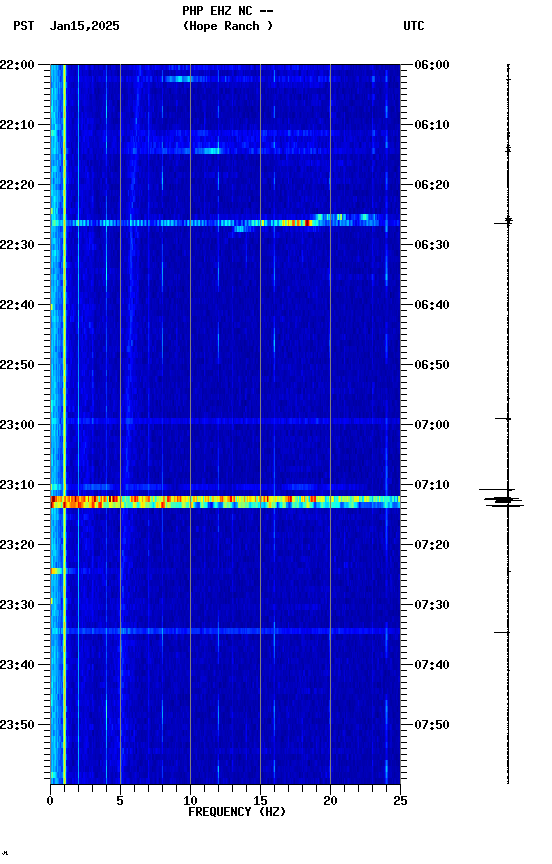The width and height of the screenshot is (552, 864).
Task: Click the 15 Hz frequency tick label
Action: pos(260,801)
